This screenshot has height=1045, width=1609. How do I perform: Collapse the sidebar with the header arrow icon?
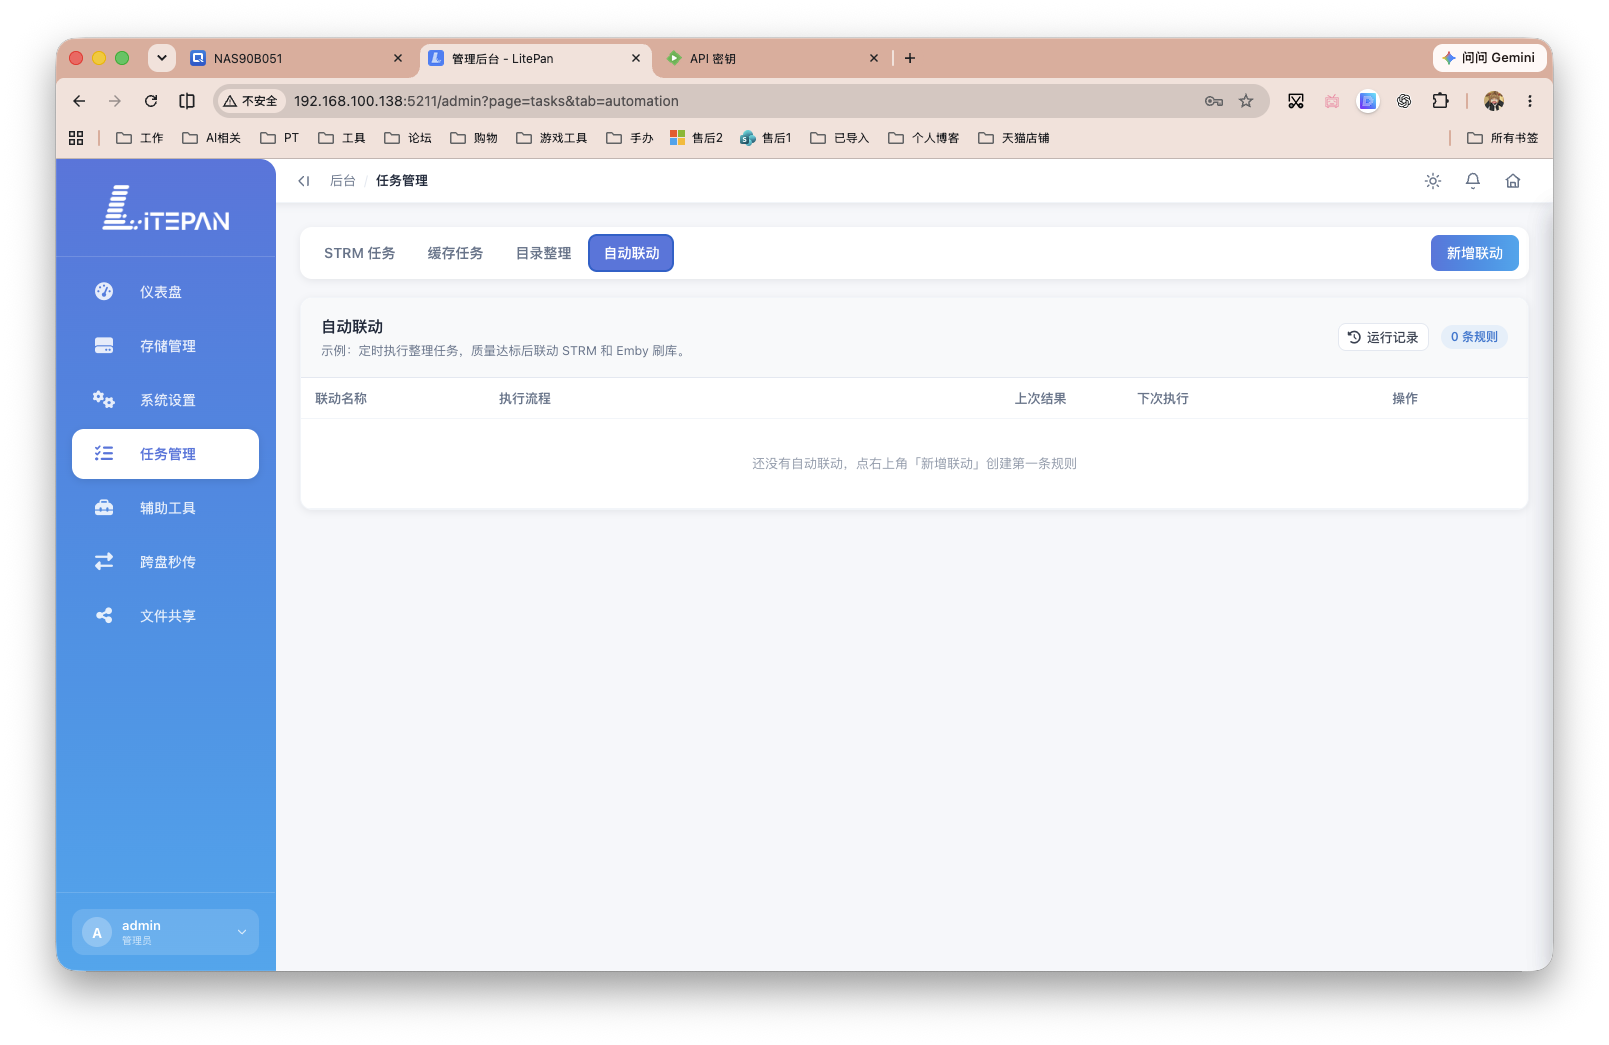pyautogui.click(x=304, y=181)
